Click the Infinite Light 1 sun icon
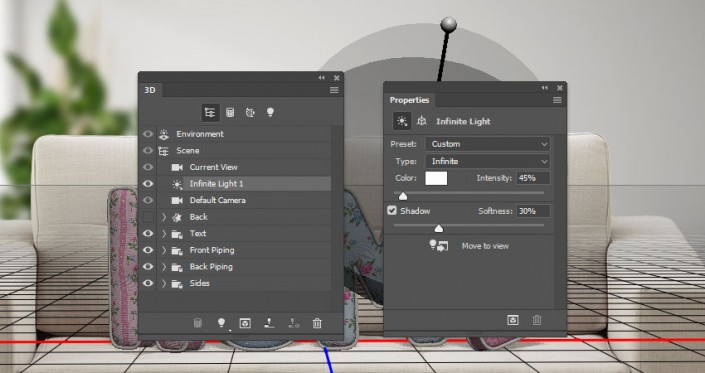 pos(177,184)
